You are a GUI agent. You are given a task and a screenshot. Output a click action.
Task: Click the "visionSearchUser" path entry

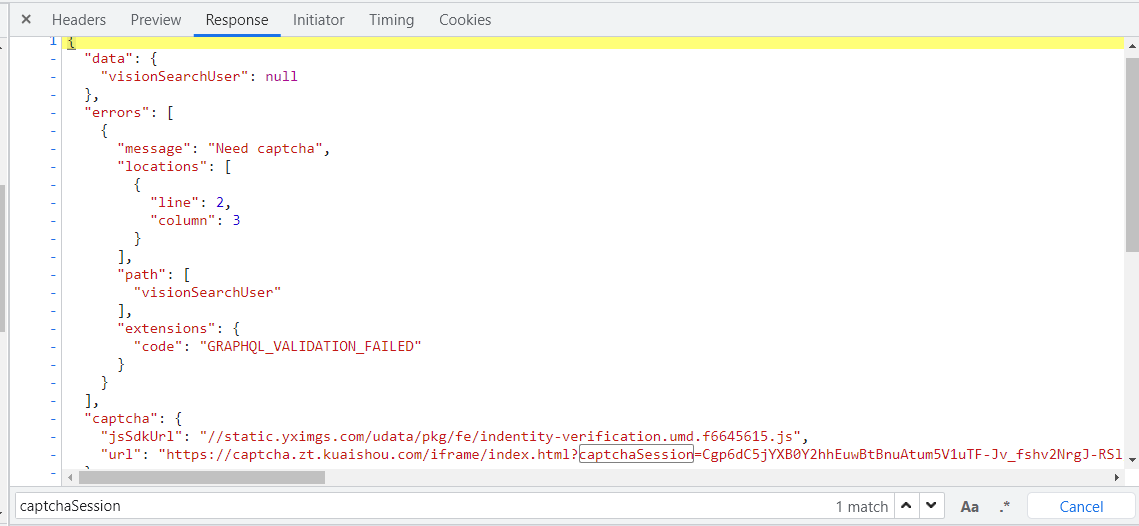point(208,293)
